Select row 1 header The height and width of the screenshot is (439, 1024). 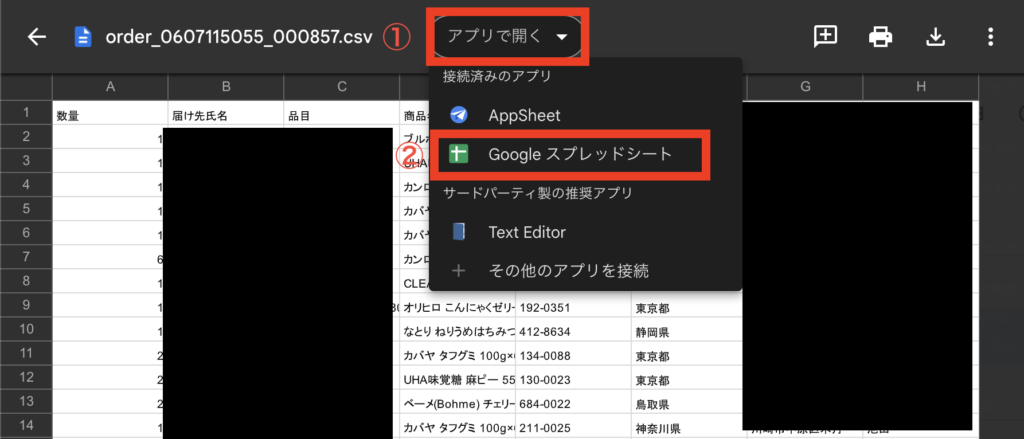[x=26, y=112]
